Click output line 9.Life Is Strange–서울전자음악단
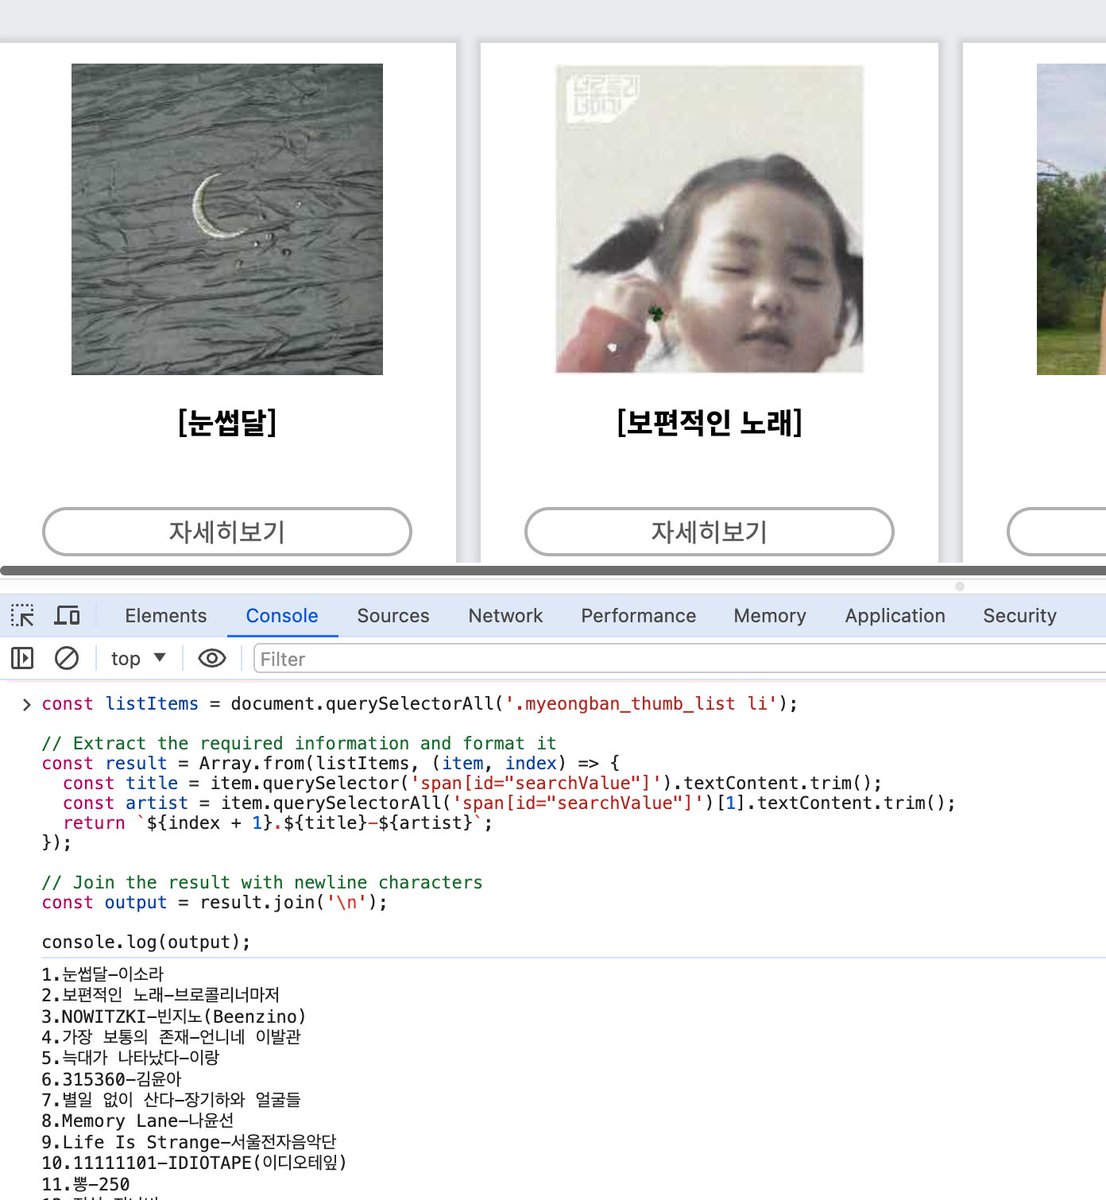Viewport: 1106px width, 1200px height. point(189,1142)
